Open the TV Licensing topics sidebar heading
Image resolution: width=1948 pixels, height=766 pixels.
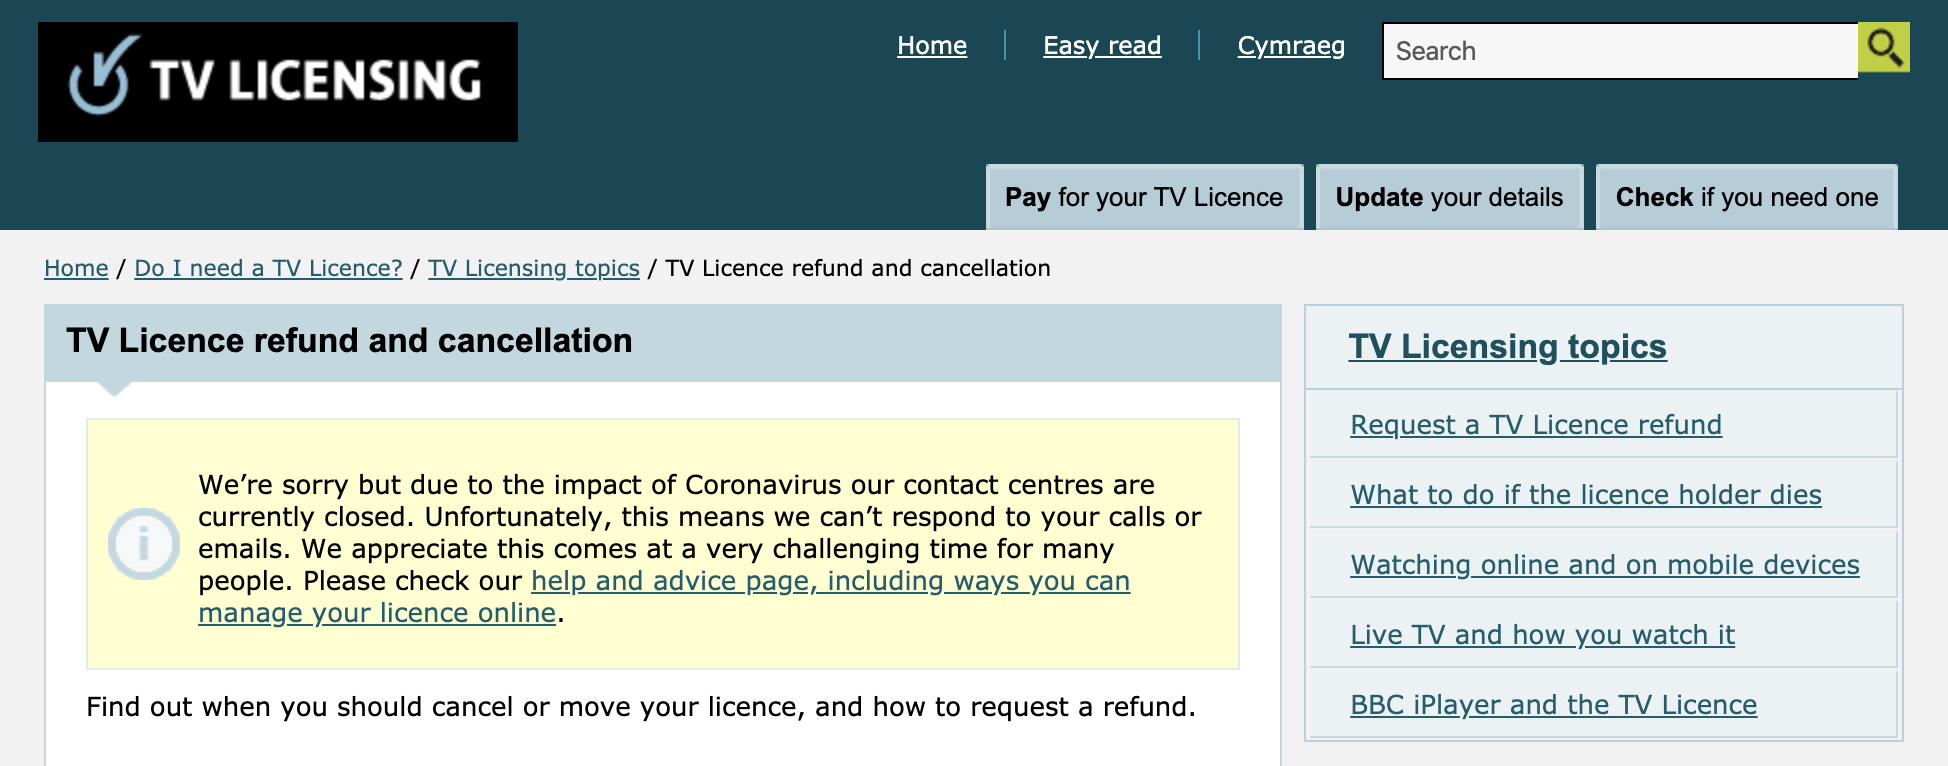pyautogui.click(x=1507, y=346)
